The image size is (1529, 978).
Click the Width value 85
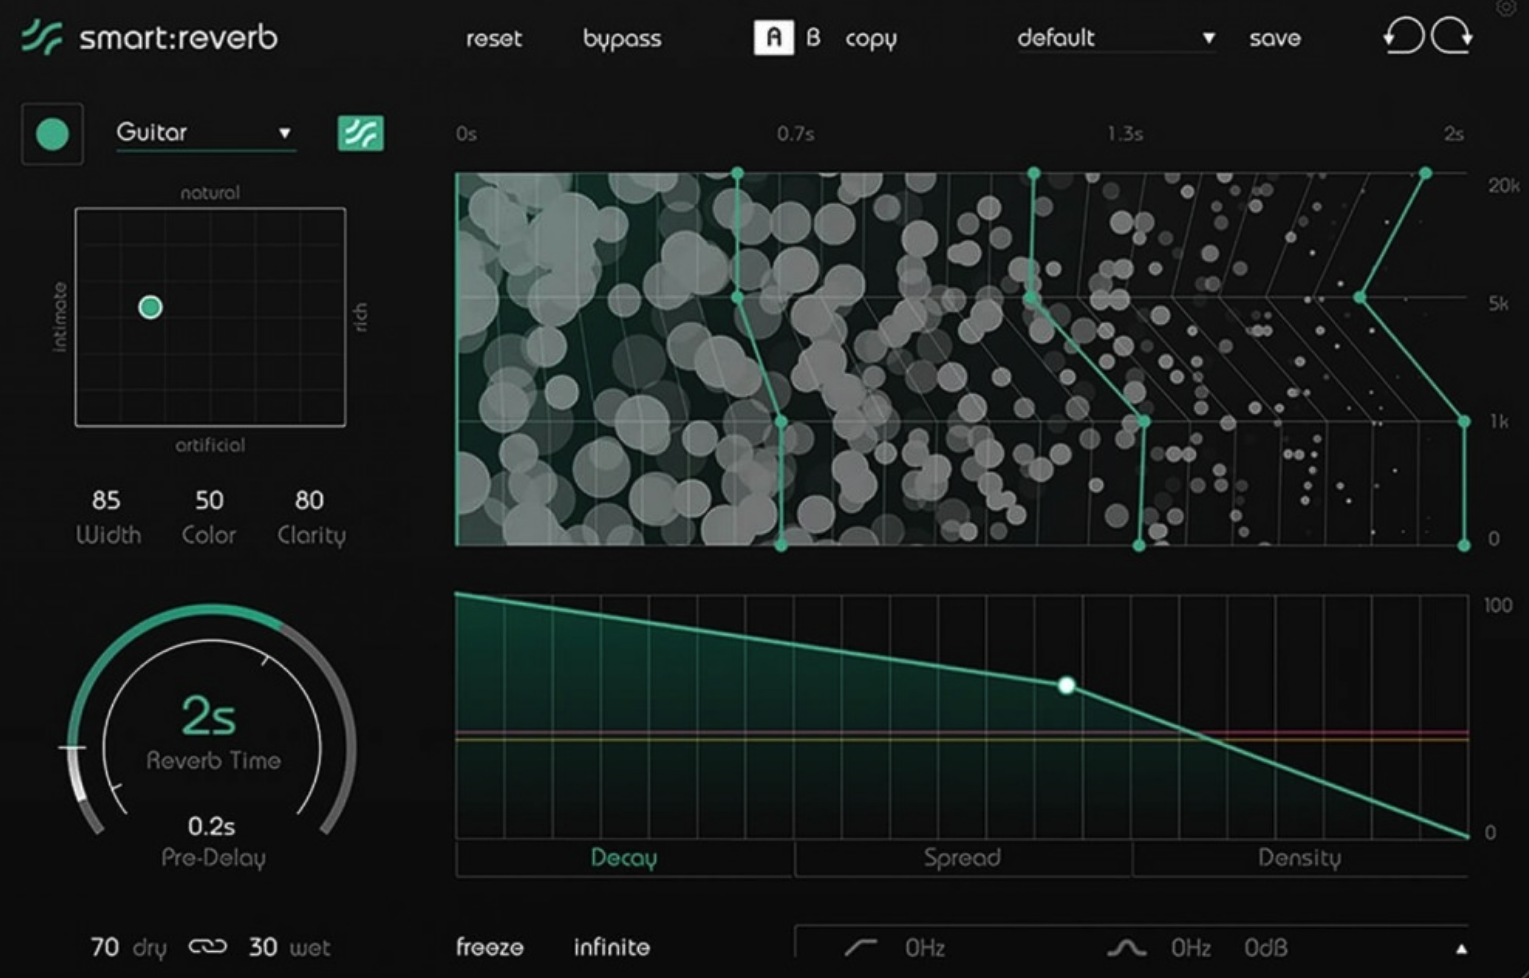click(x=106, y=500)
